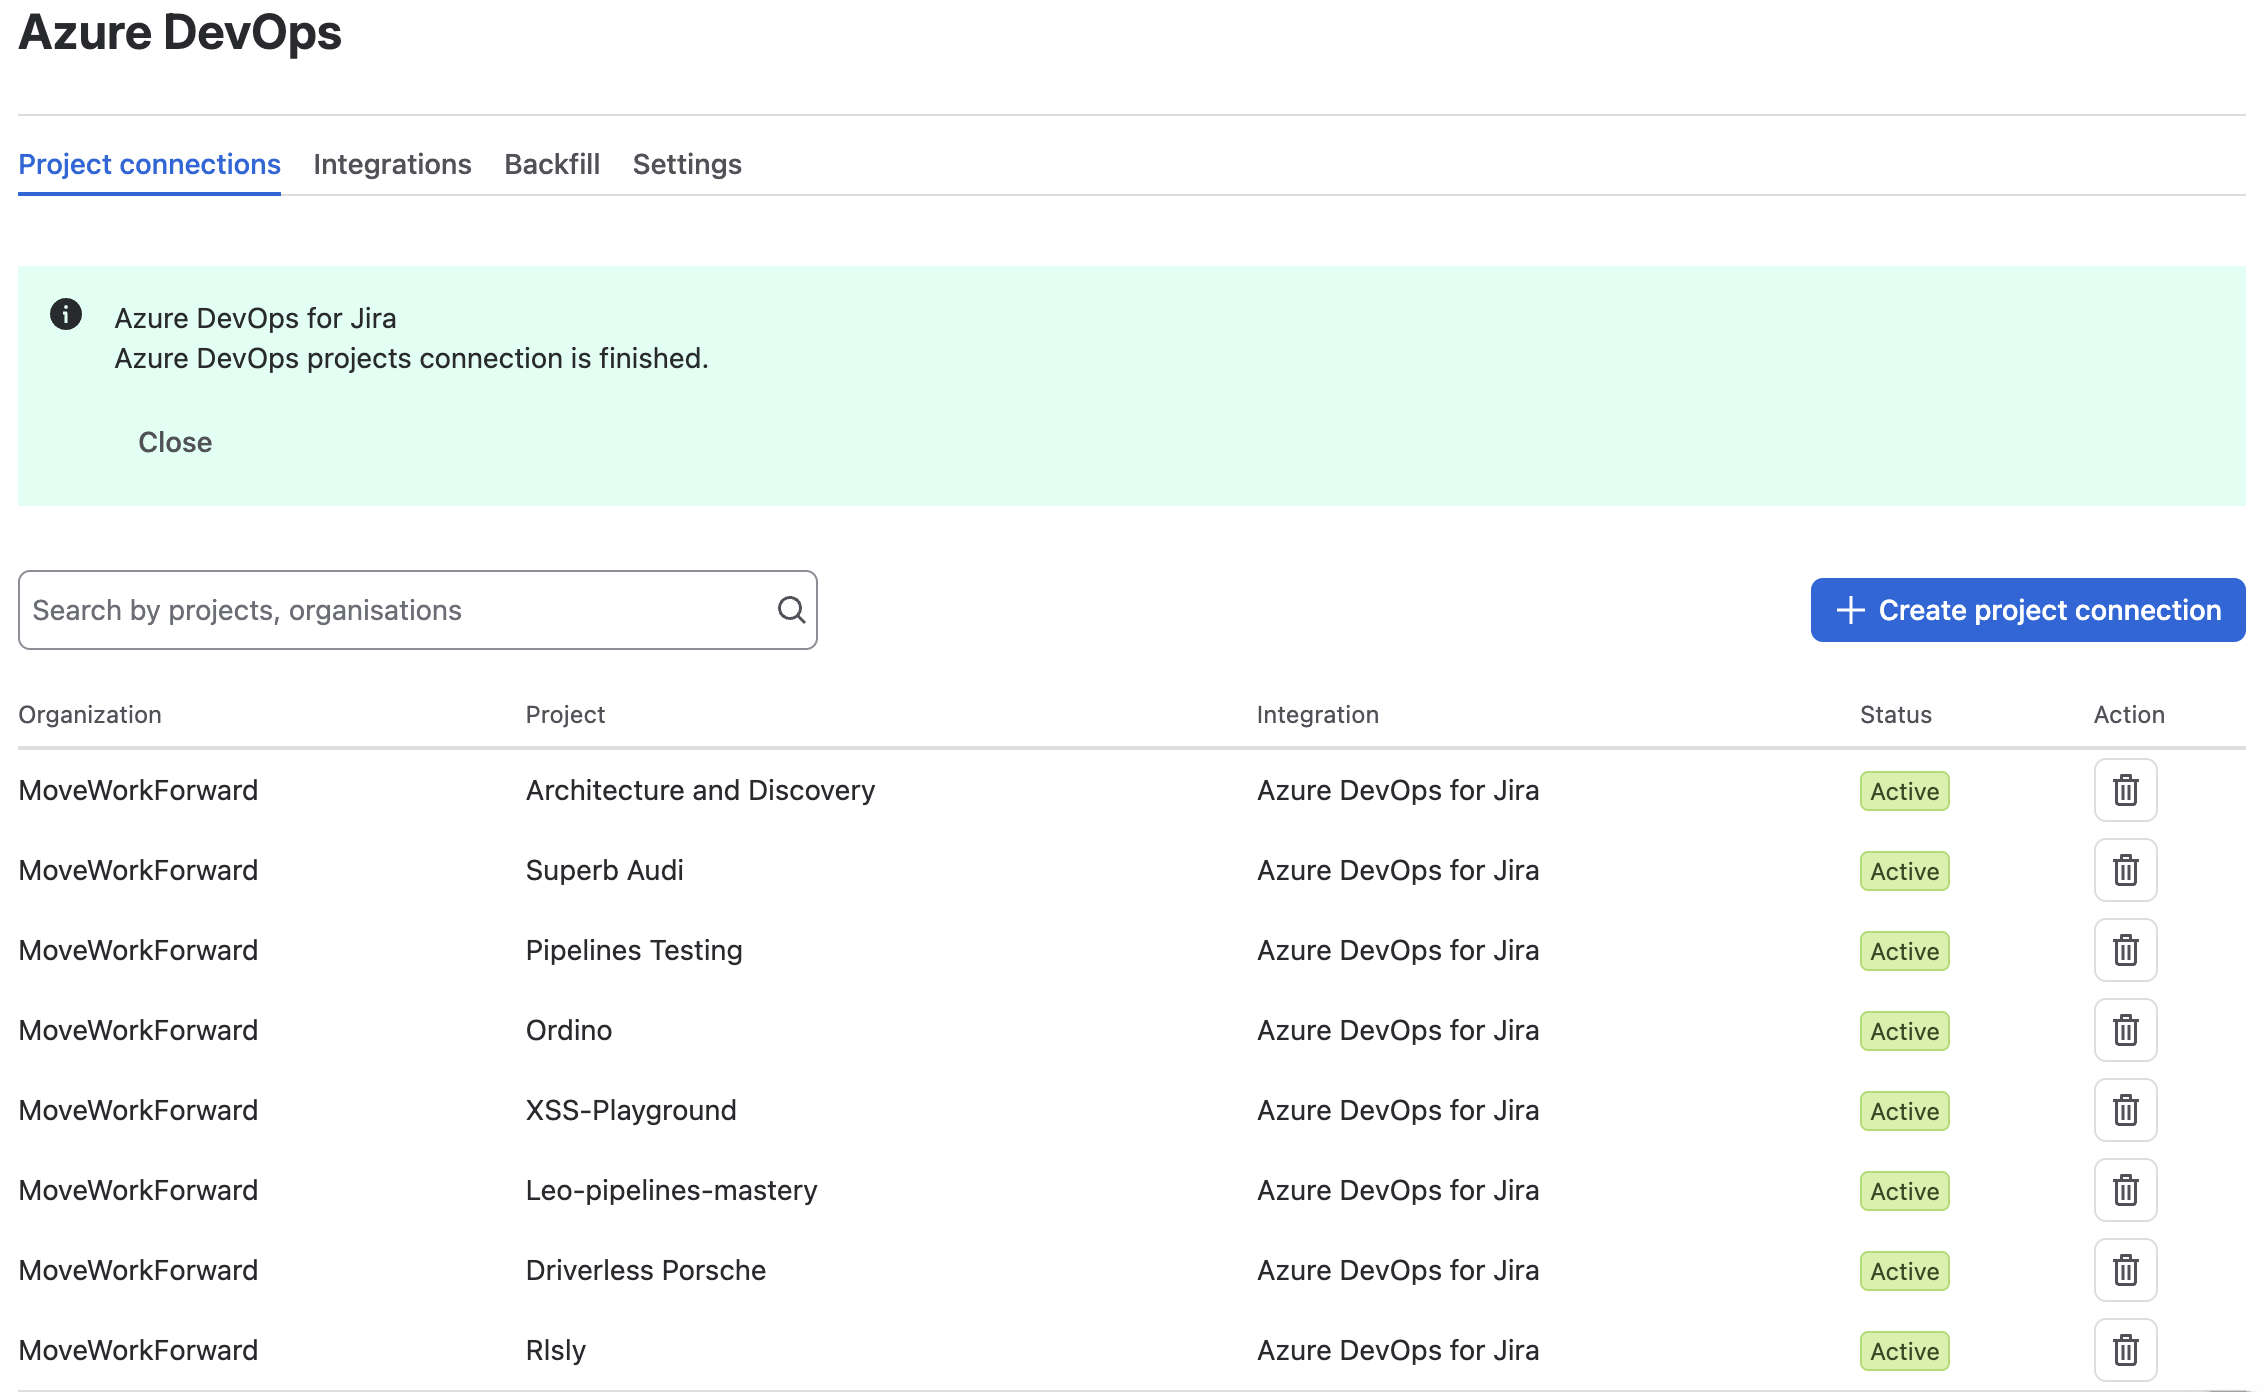Click the trash icon in the Rlsly row
The image size is (2268, 1392).
point(2125,1350)
